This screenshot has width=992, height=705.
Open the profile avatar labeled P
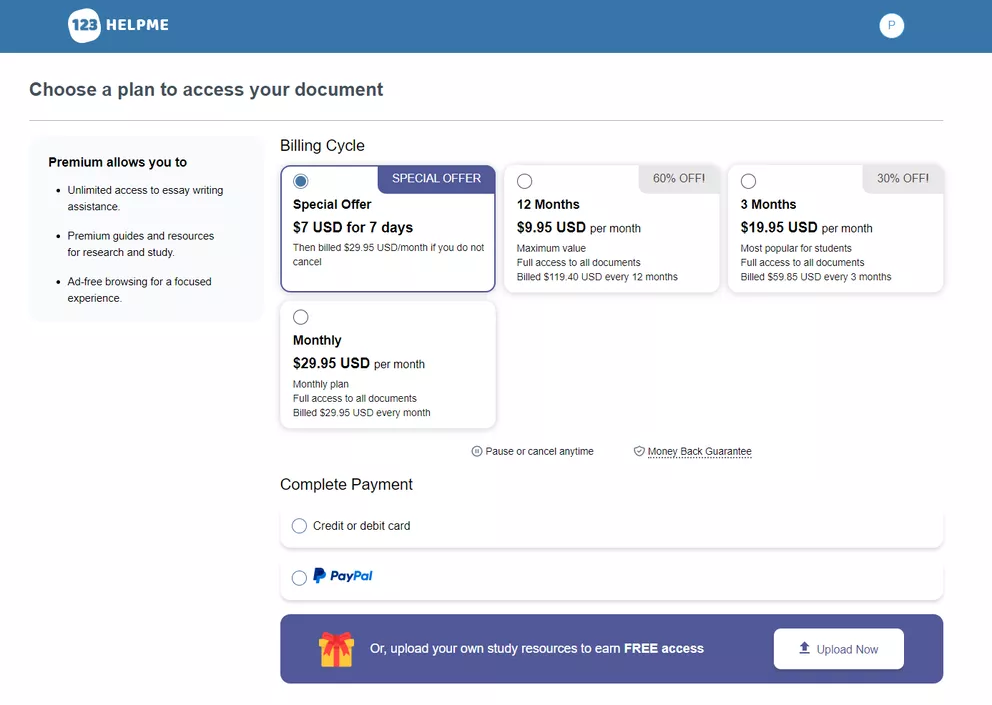tap(891, 25)
